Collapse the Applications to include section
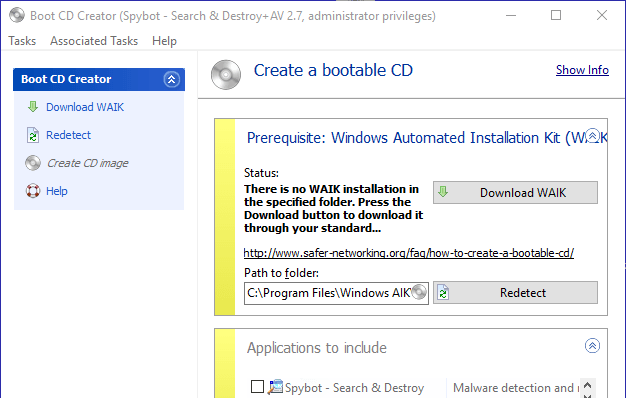 [592, 345]
